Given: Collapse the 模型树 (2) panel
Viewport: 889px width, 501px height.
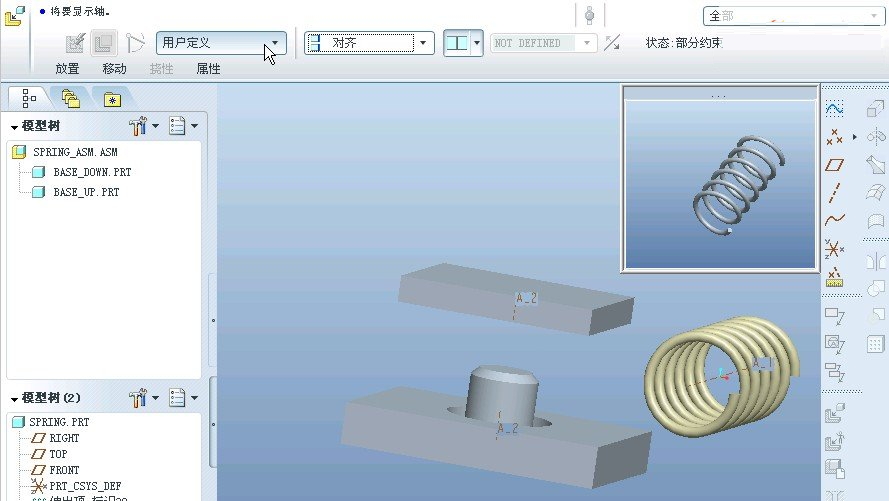Looking at the screenshot, I should coord(14,399).
